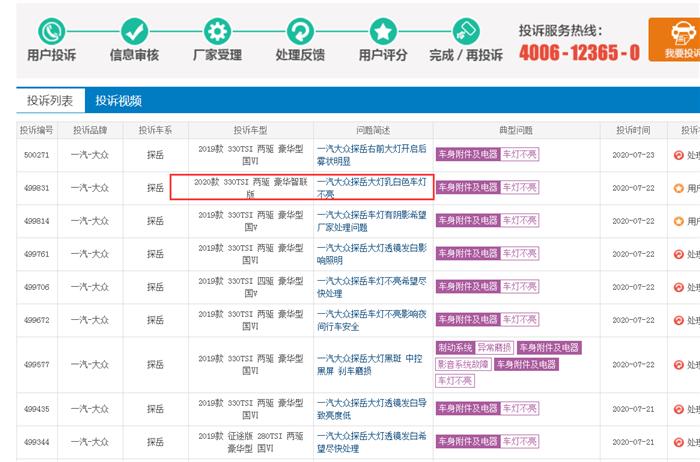Click the 投诉品牌 column header
Viewport: 700px width, 462px height.
coord(90,130)
